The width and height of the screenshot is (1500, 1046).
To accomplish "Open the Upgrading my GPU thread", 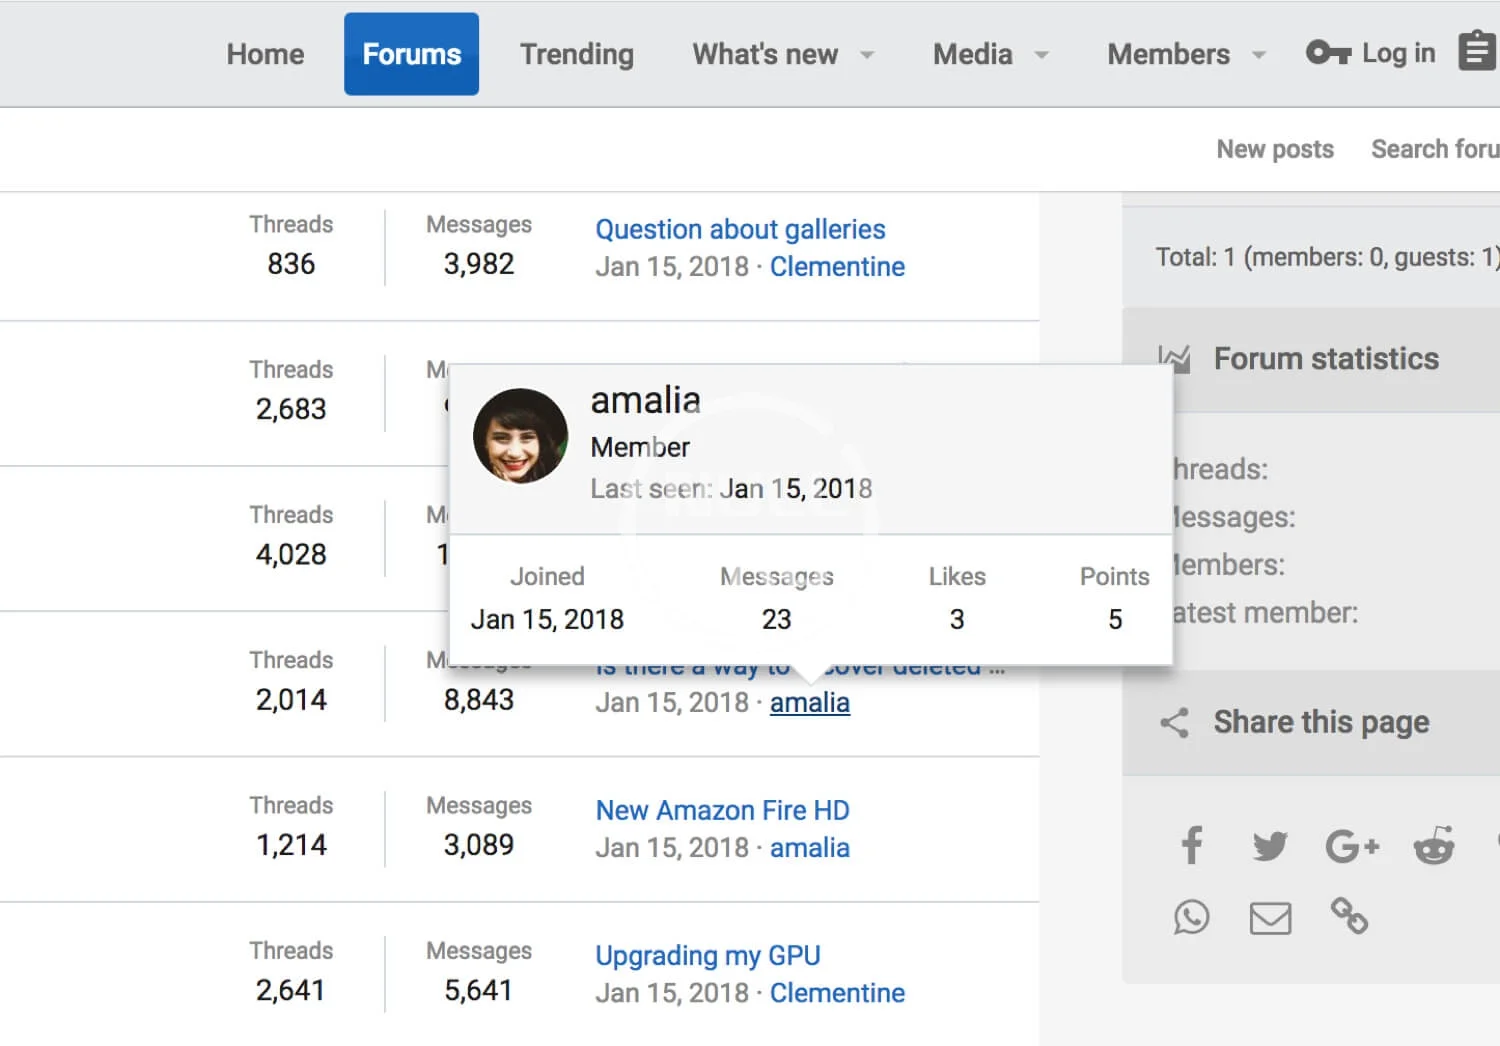I will 707,955.
